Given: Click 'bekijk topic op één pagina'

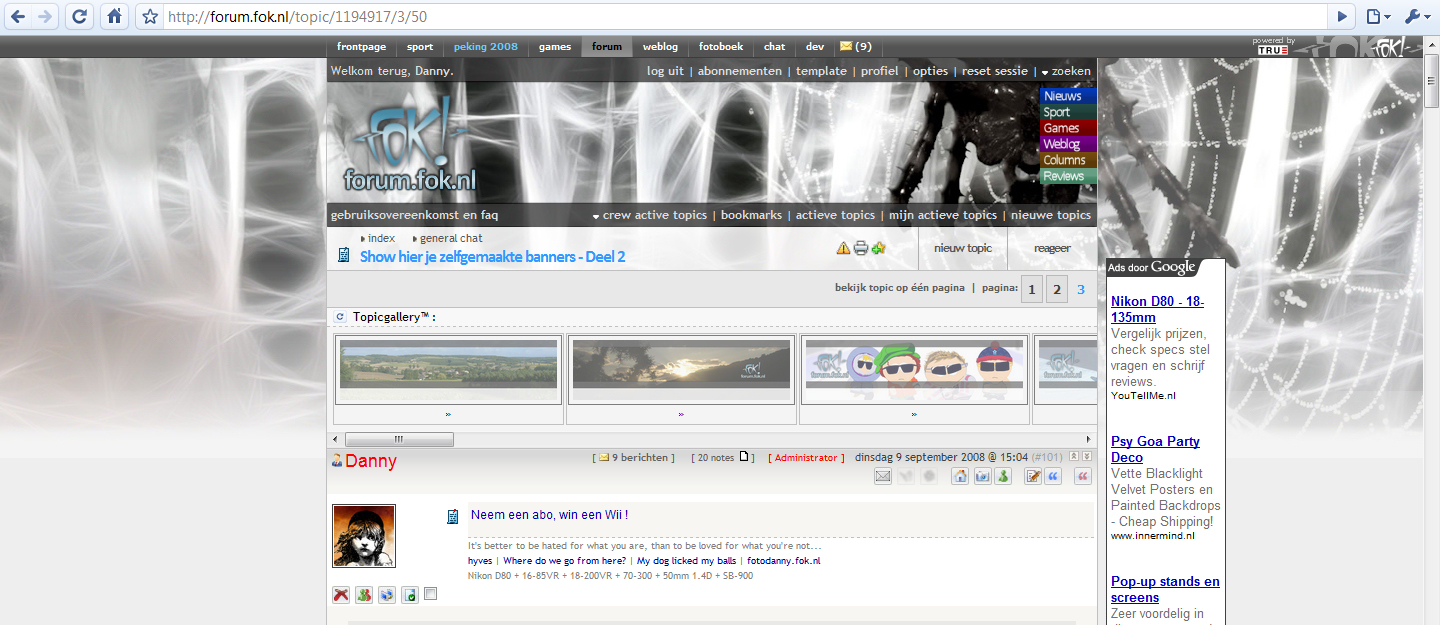Looking at the screenshot, I should (x=900, y=288).
